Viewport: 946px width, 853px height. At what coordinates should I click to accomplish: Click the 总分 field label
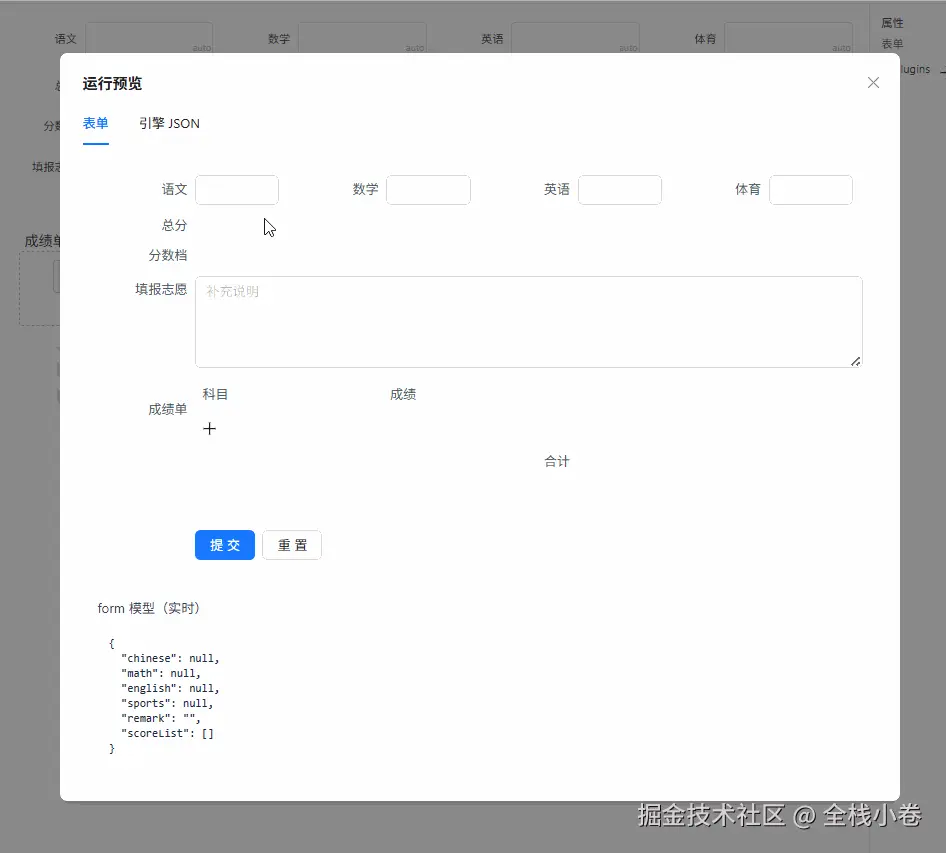click(x=174, y=225)
